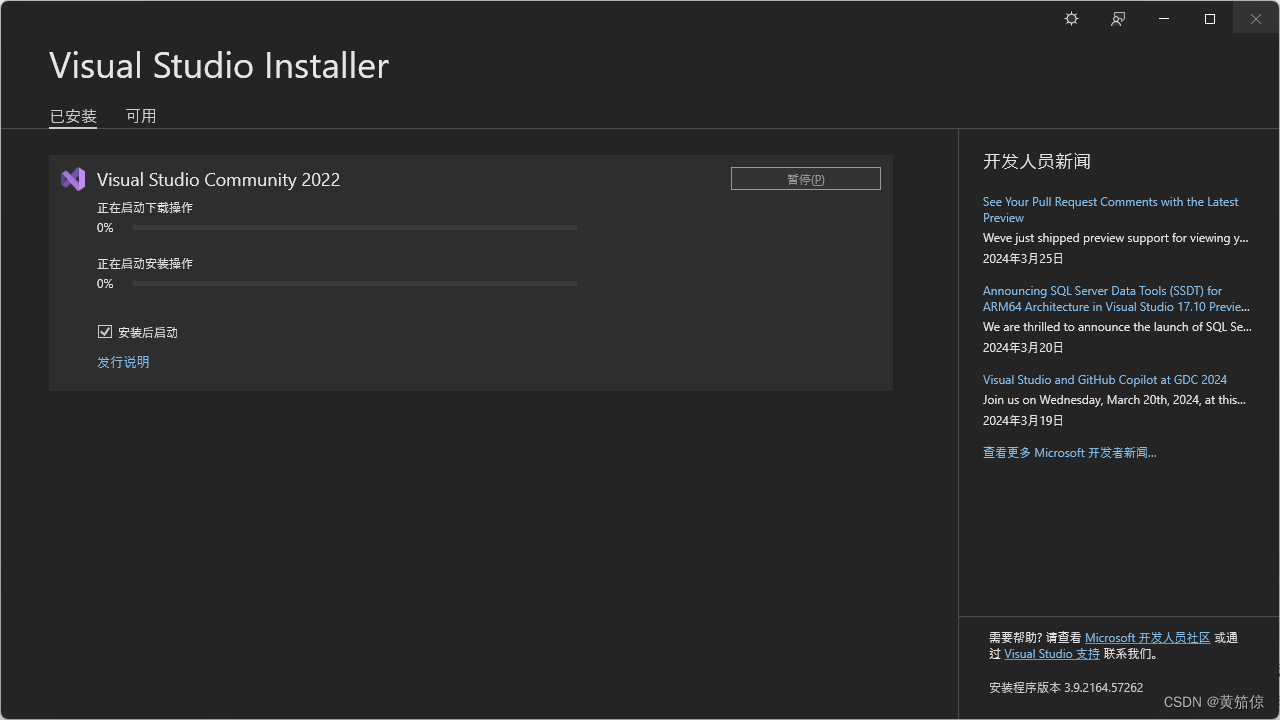Switch to the 可用 tab

[141, 116]
